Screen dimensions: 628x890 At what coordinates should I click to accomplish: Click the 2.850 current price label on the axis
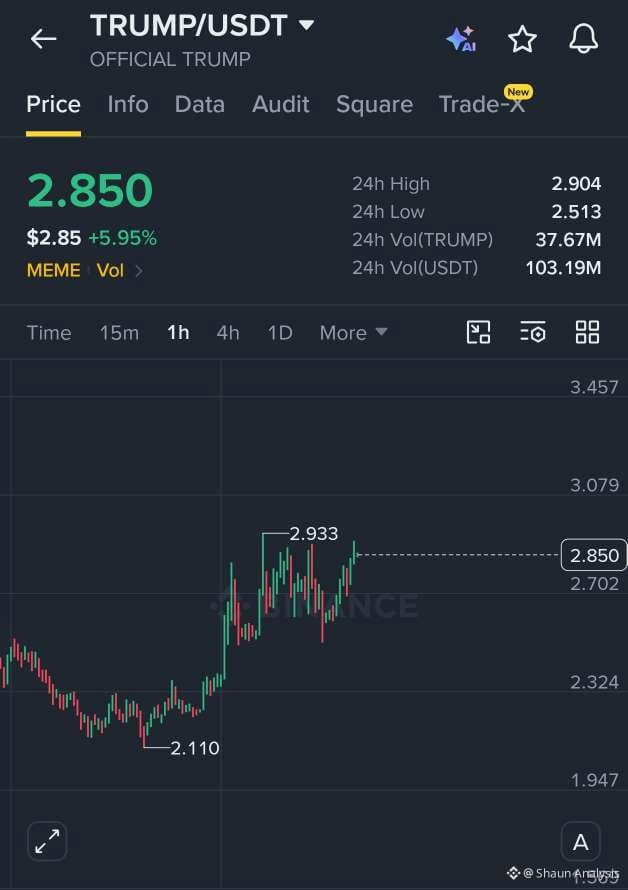(594, 555)
